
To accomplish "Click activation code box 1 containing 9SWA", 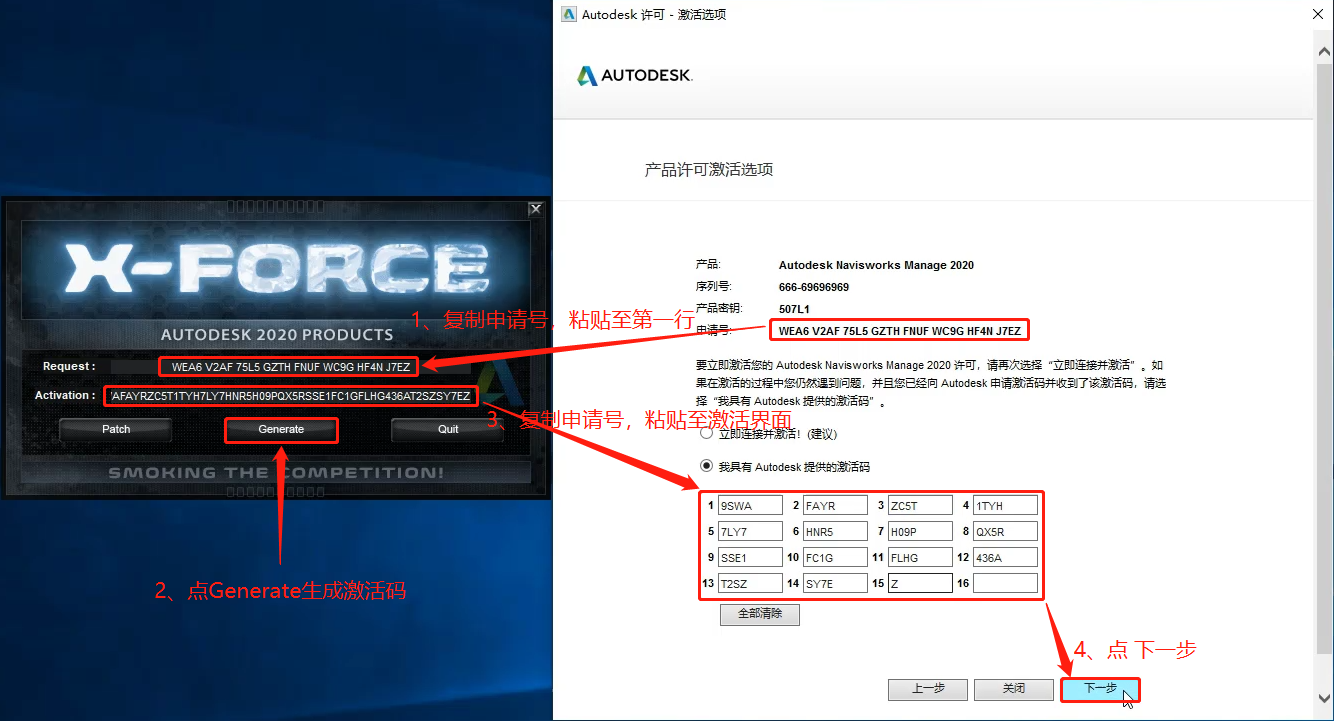I will click(750, 506).
